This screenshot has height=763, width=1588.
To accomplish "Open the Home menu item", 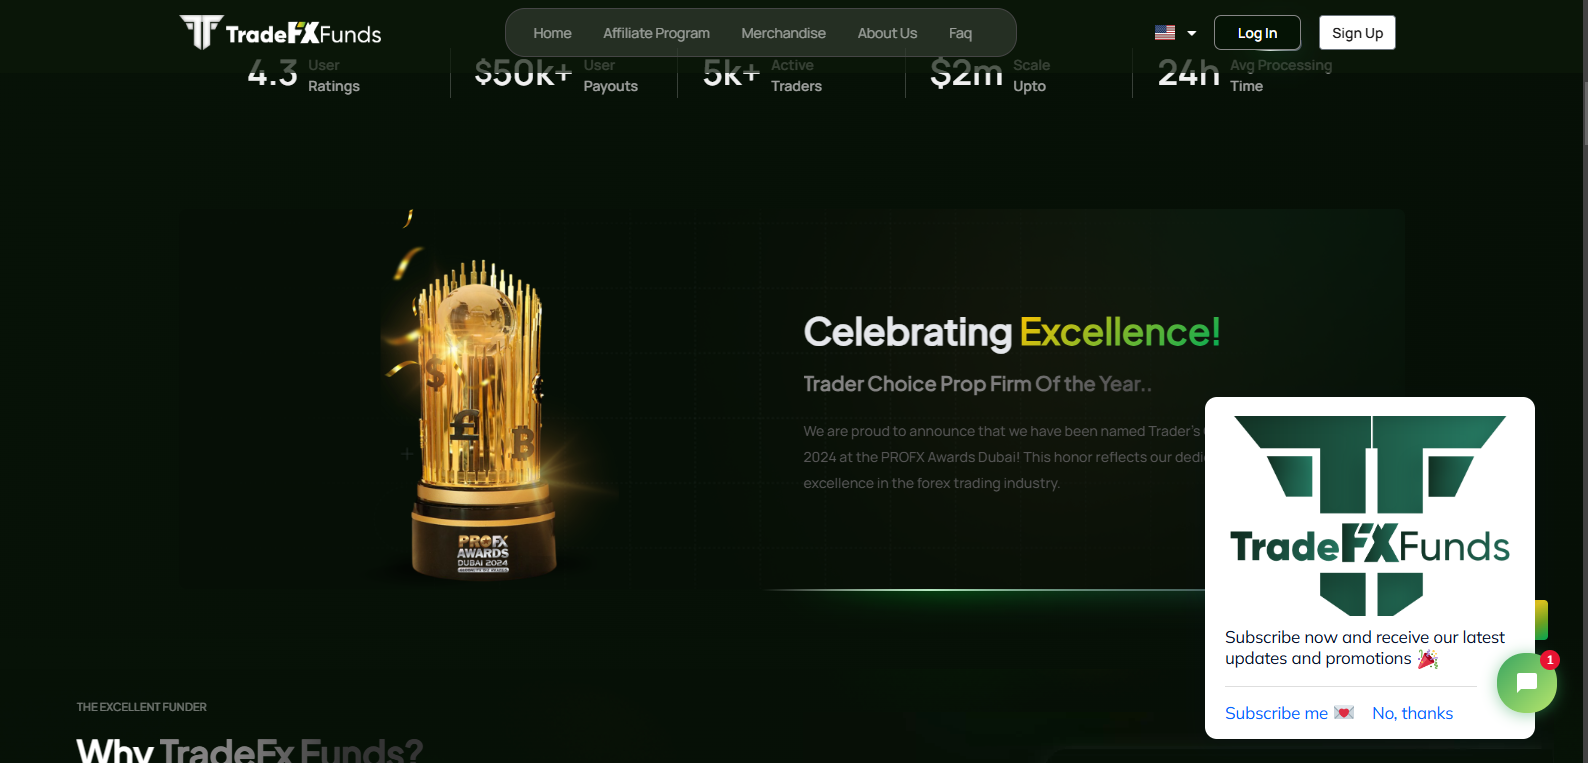I will click(x=552, y=33).
